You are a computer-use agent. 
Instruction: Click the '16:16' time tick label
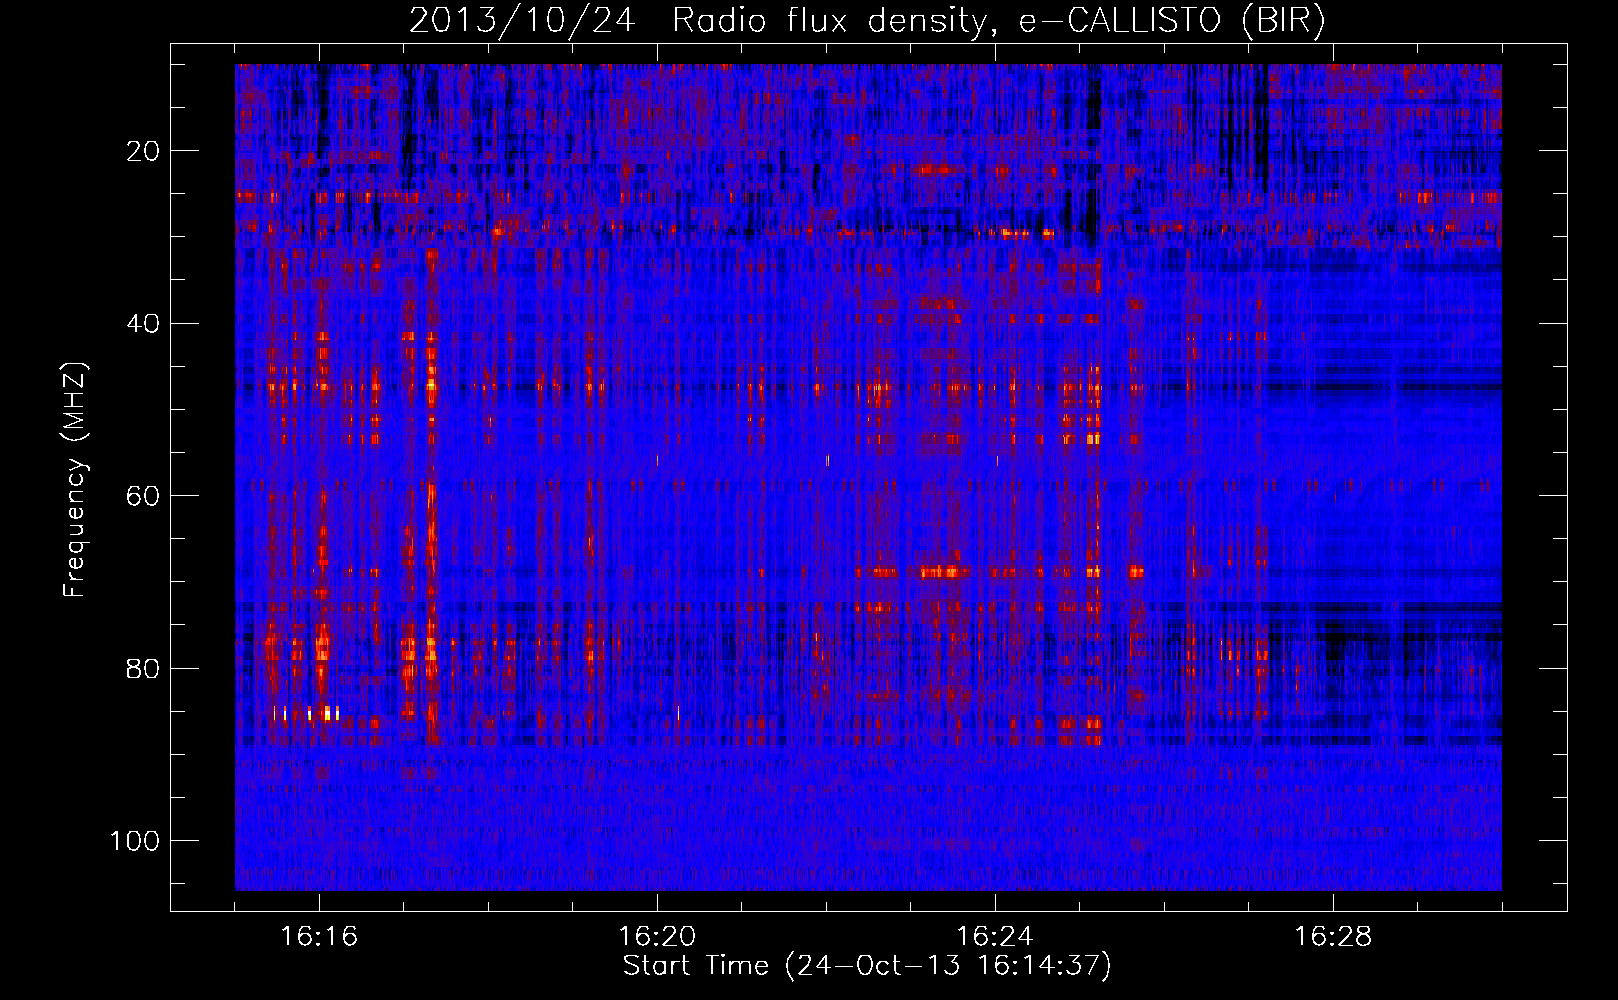(x=319, y=937)
